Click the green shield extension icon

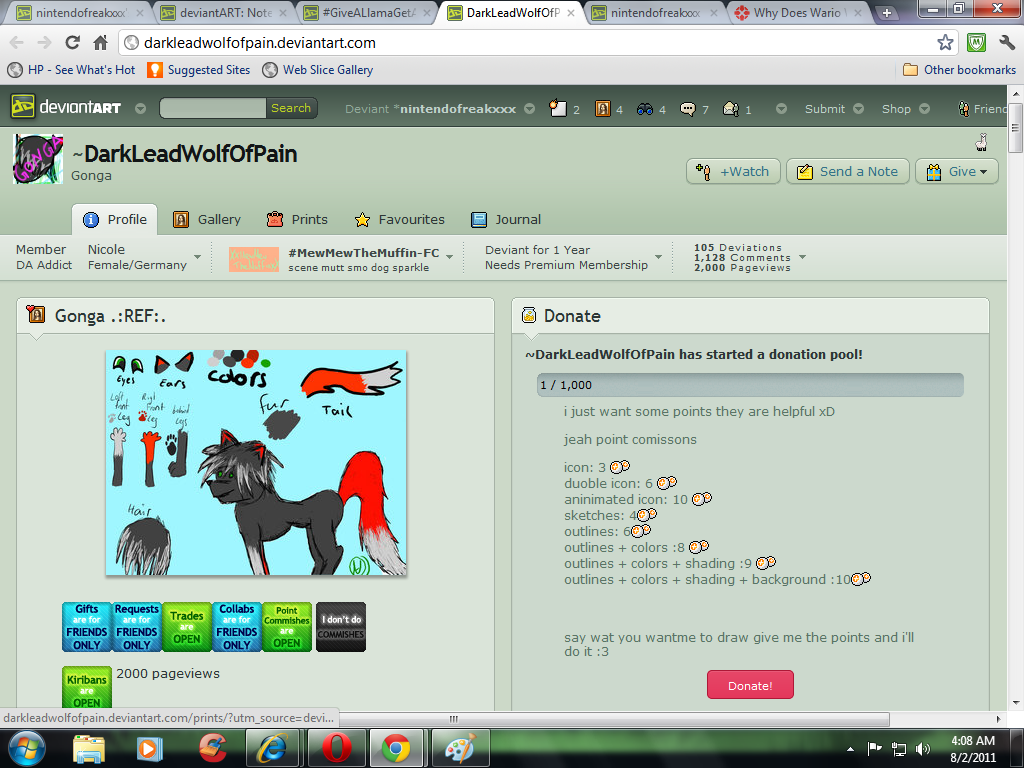point(976,43)
